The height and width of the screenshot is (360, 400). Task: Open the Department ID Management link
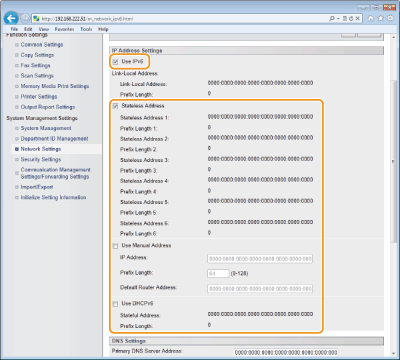point(54,139)
